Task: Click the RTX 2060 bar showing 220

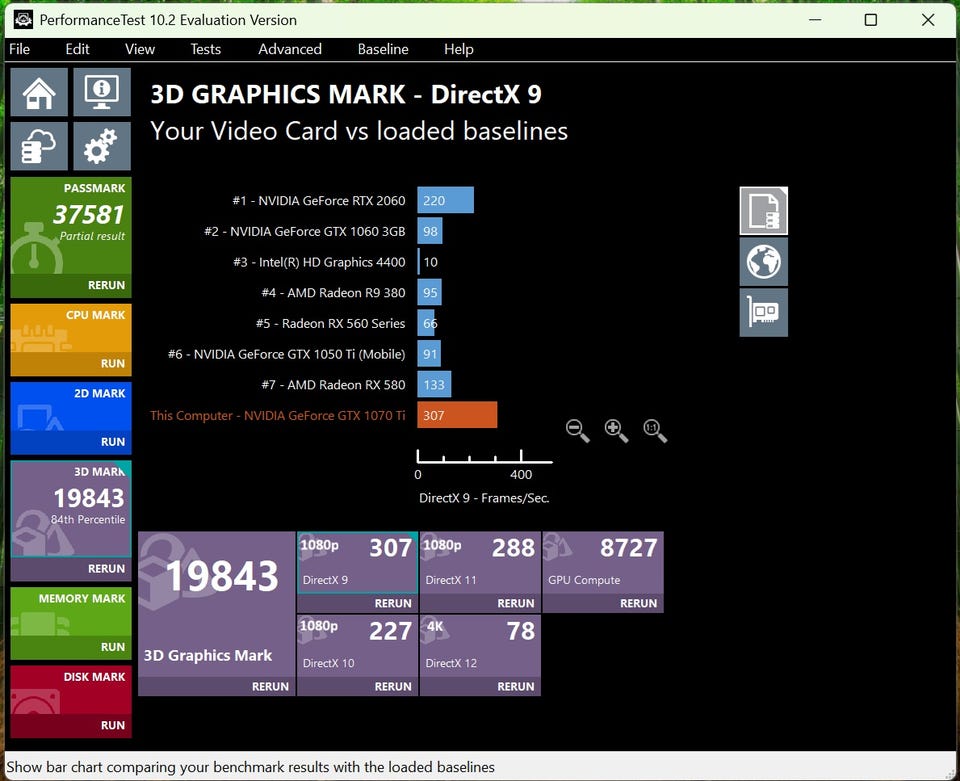Action: click(446, 200)
